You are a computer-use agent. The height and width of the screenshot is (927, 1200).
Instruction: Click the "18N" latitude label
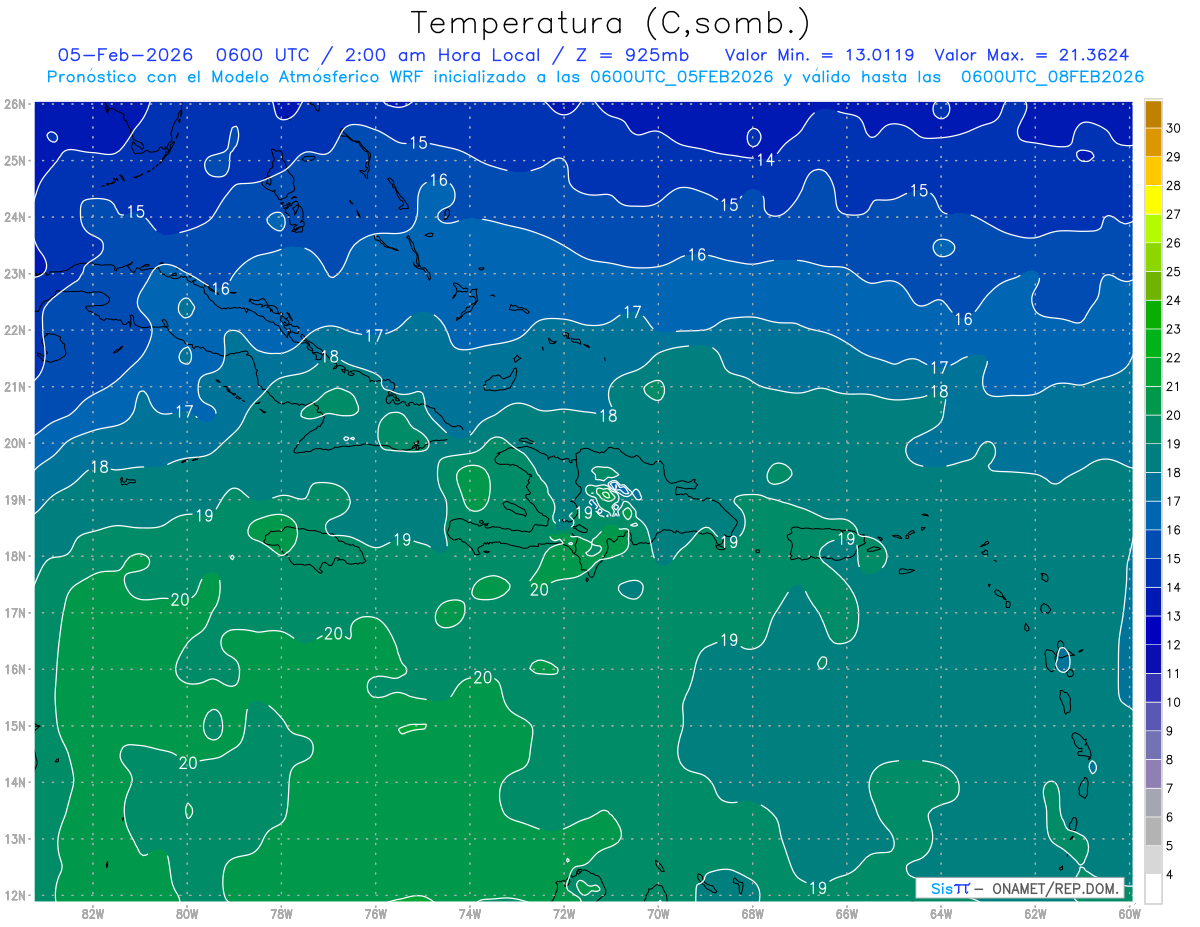point(15,556)
